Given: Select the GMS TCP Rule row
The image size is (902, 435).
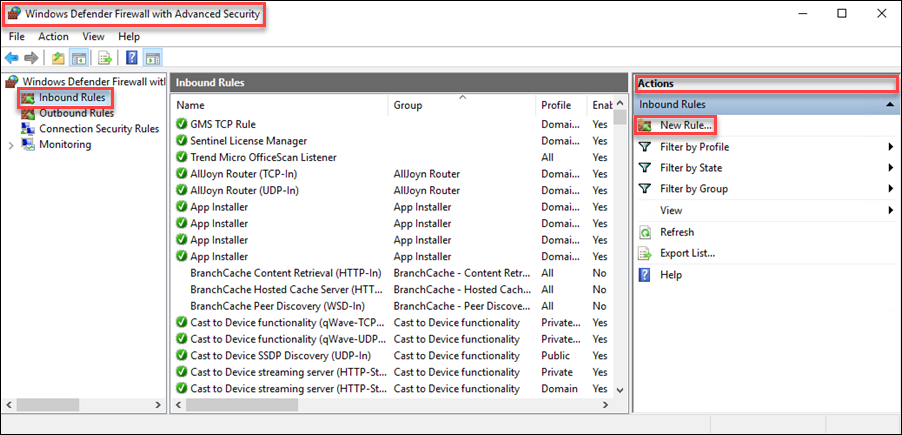Looking at the screenshot, I should tap(222, 124).
